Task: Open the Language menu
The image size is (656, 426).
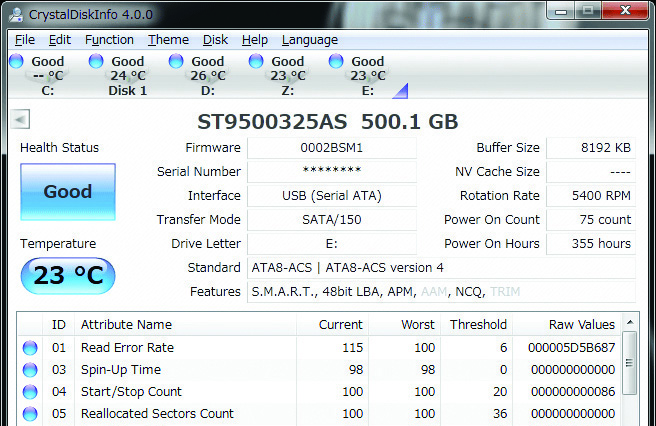Action: coord(310,40)
